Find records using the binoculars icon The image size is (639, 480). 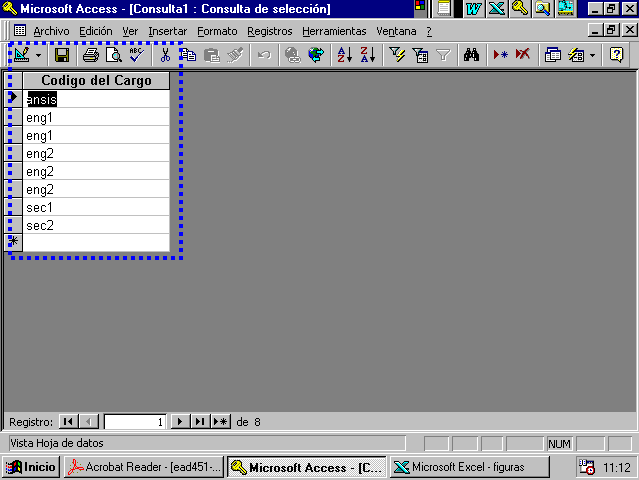(472, 55)
